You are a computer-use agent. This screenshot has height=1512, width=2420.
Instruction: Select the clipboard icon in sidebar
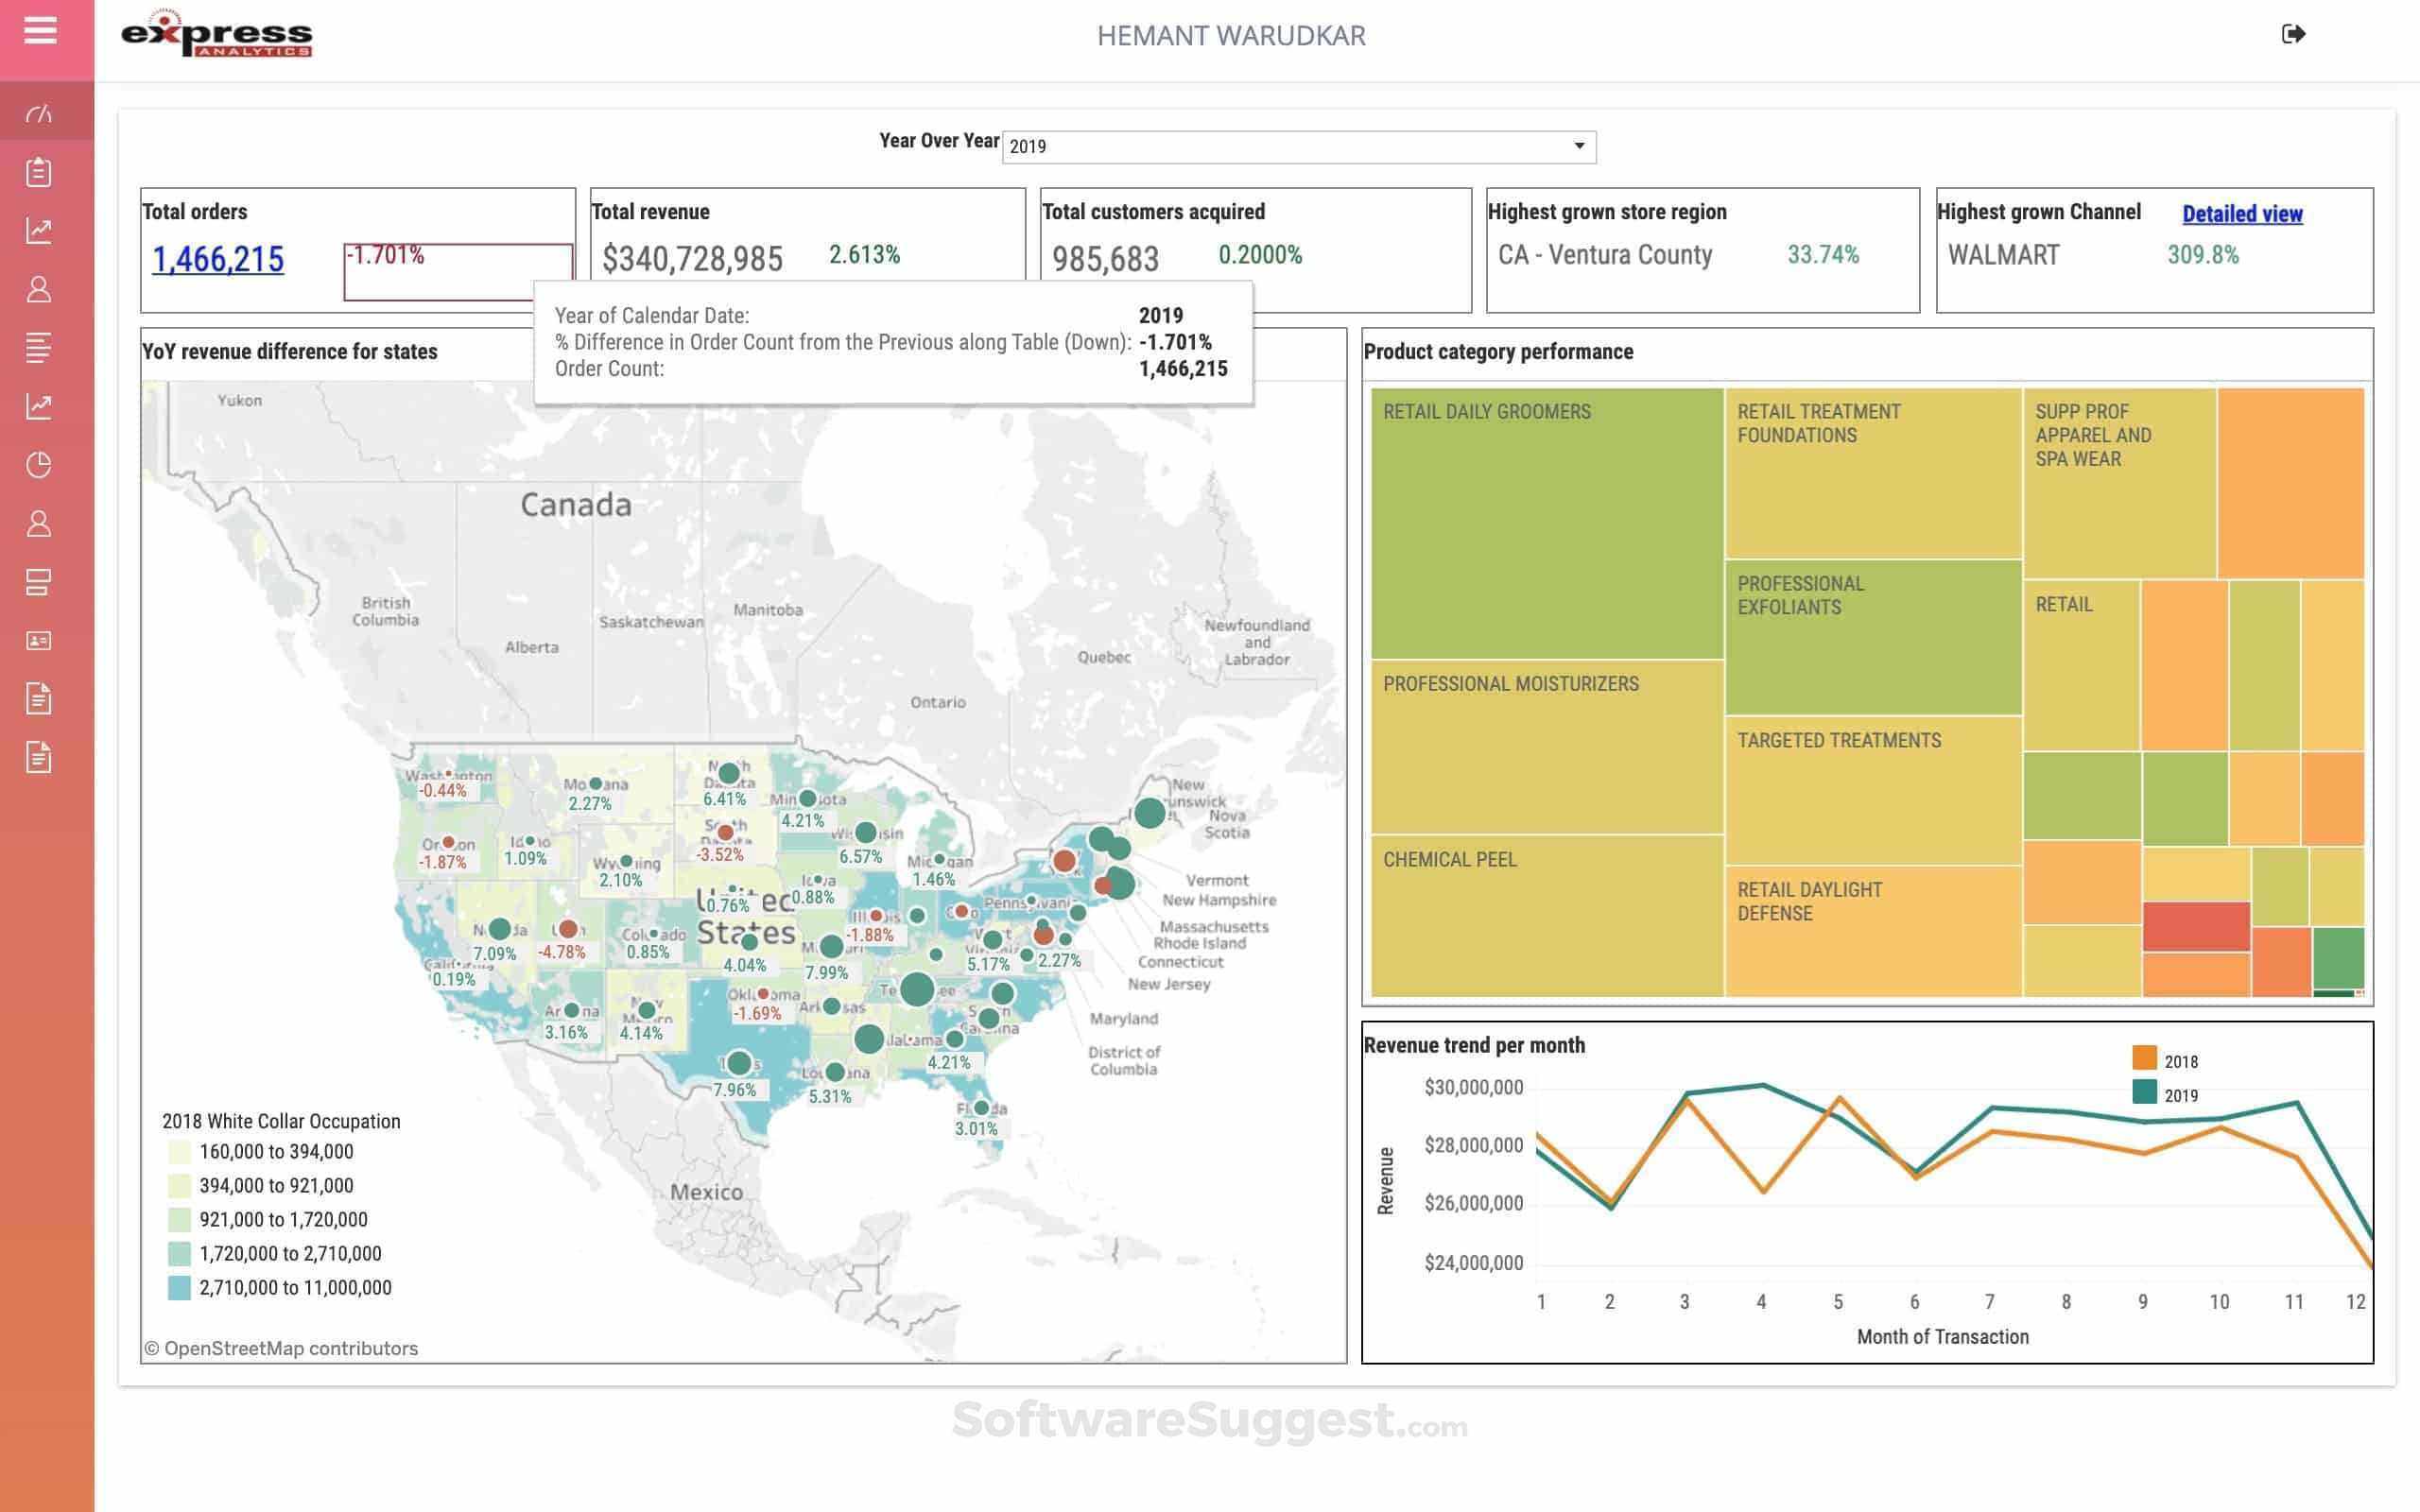tap(39, 172)
